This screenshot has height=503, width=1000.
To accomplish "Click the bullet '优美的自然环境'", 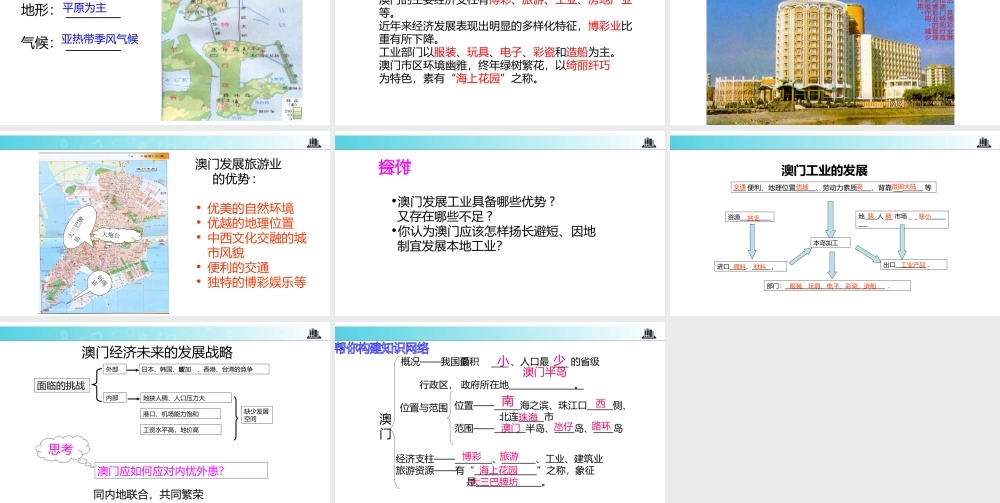I will click(x=251, y=208).
